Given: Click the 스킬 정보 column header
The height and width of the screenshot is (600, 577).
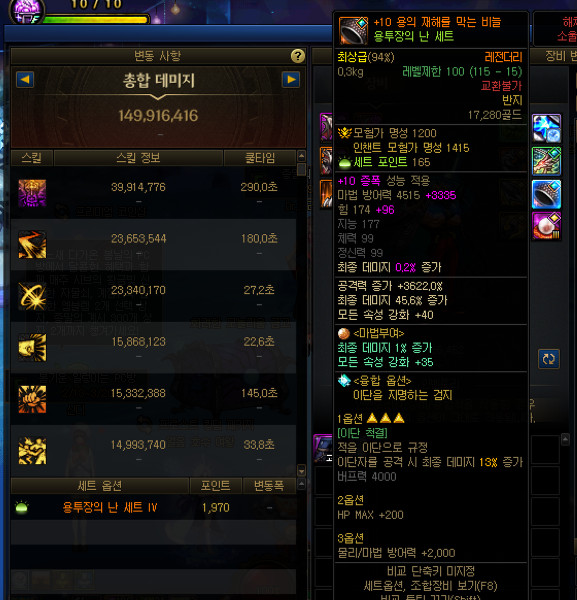Looking at the screenshot, I should (x=138, y=158).
